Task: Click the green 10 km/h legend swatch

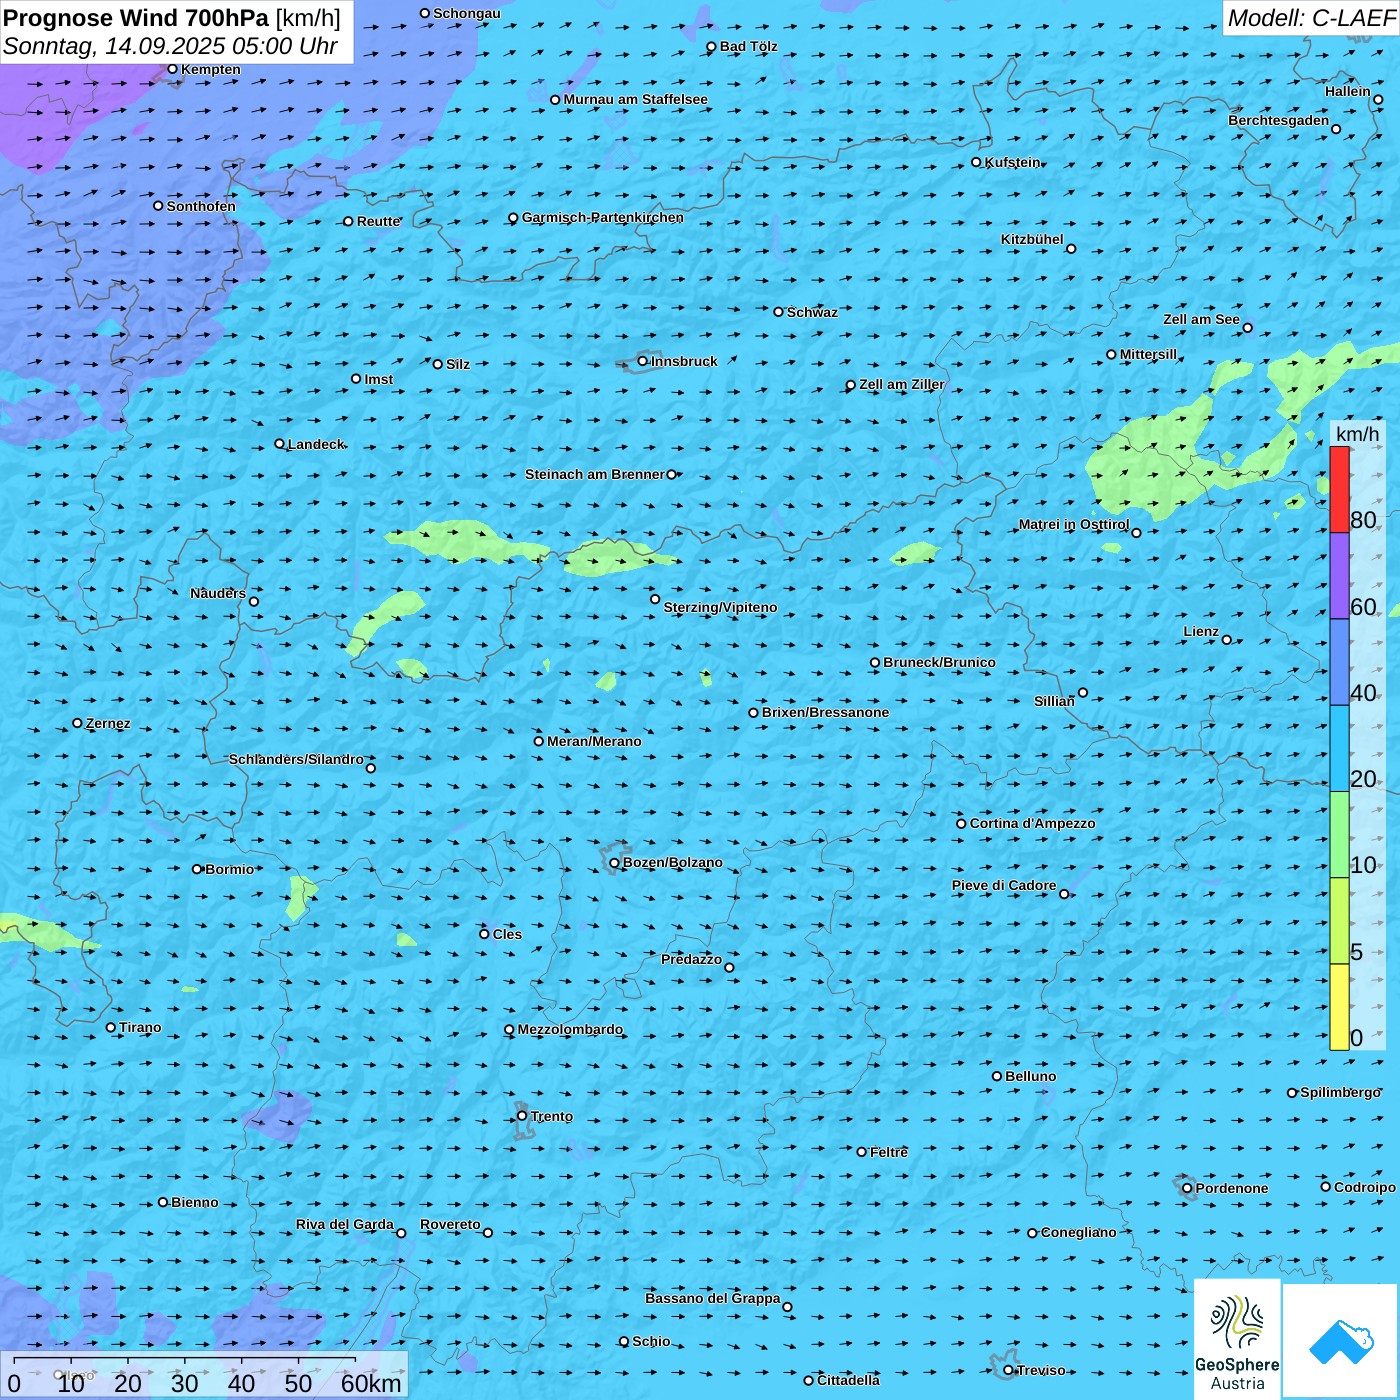Action: point(1339,835)
